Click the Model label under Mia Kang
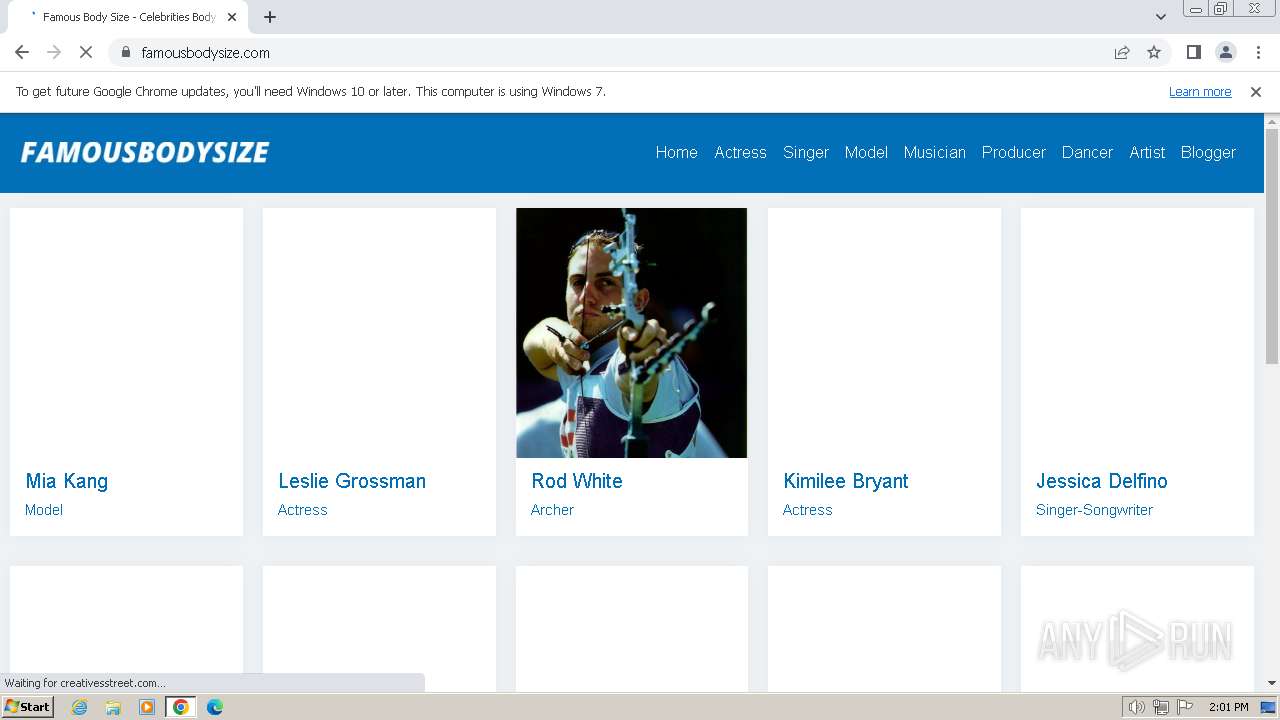1280x720 pixels. coord(44,510)
